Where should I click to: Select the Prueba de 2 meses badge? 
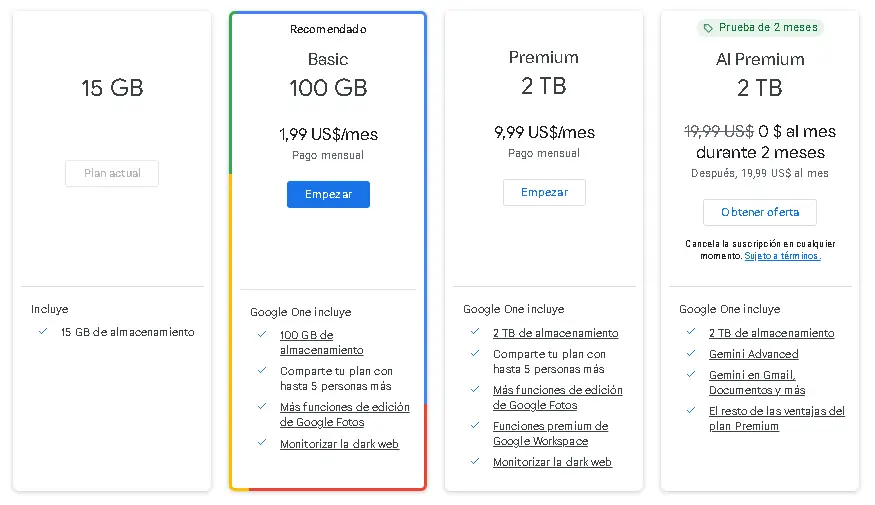point(759,28)
